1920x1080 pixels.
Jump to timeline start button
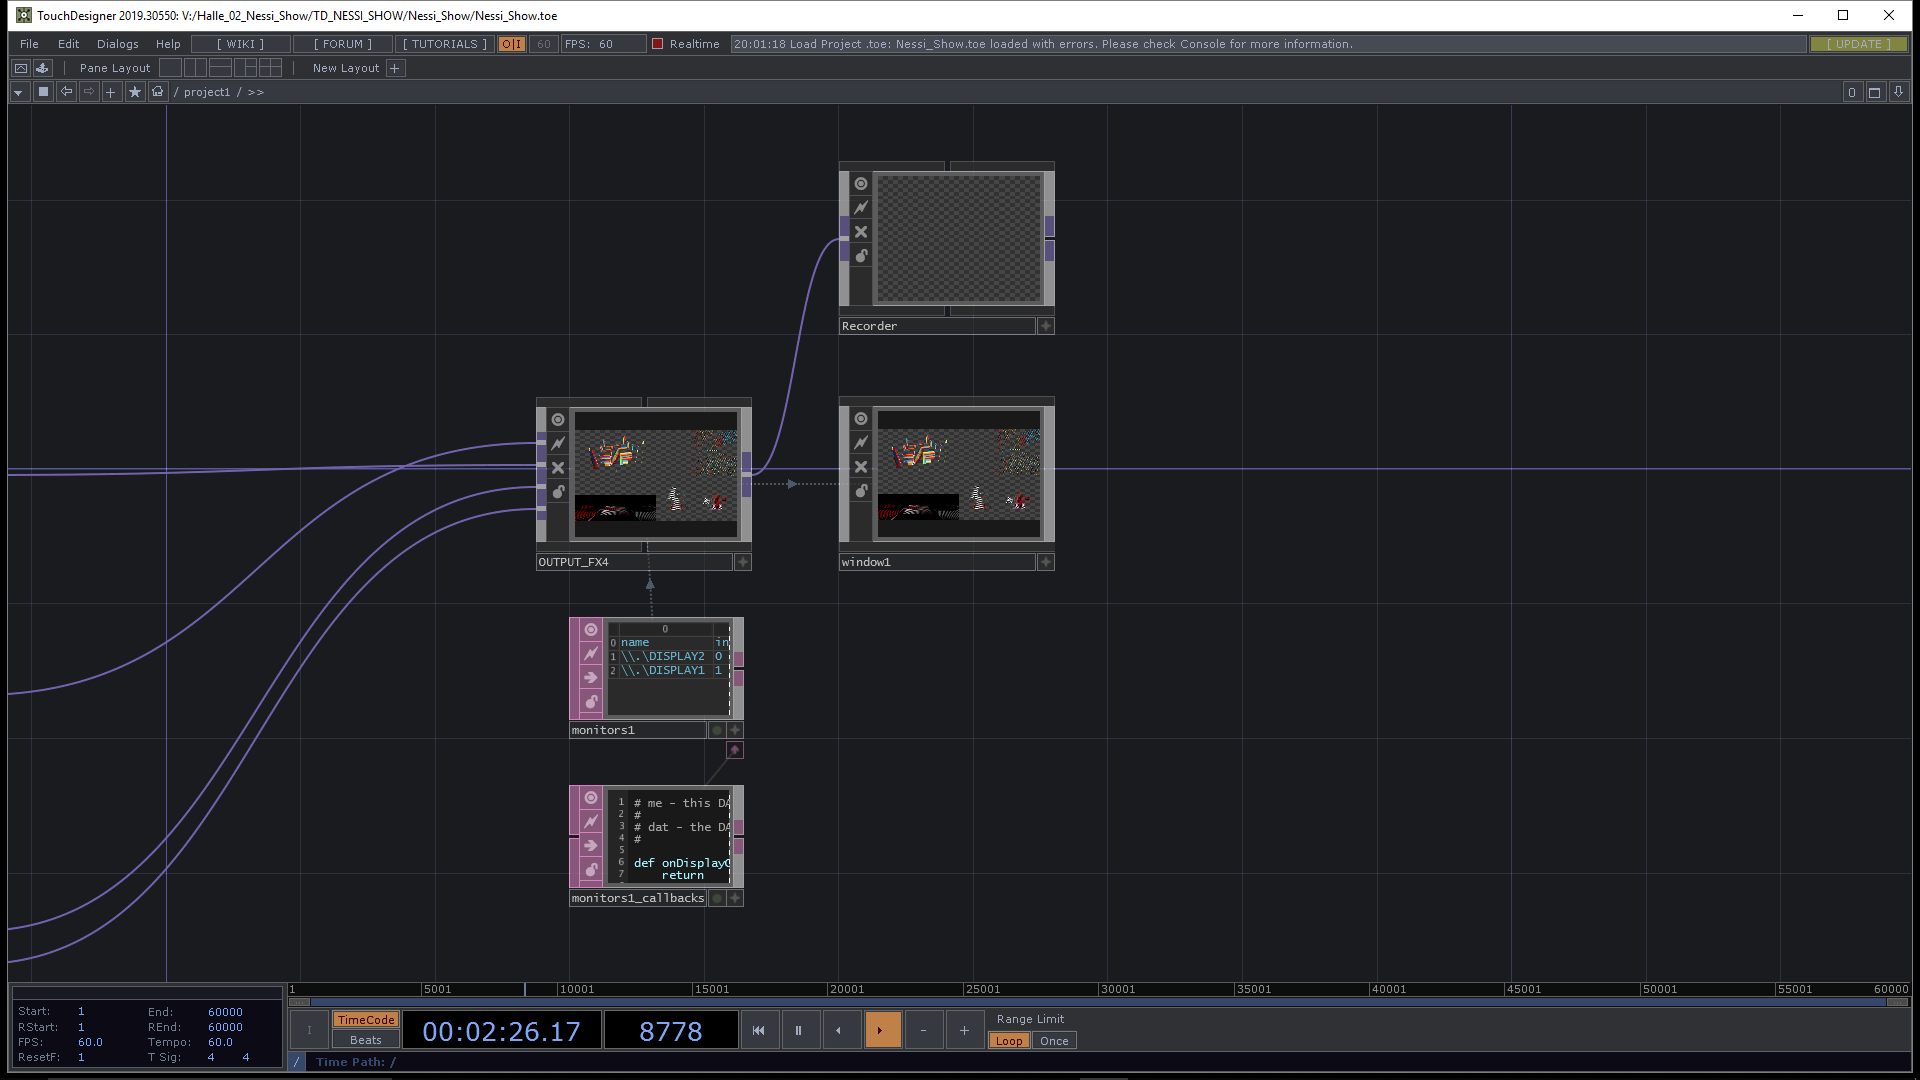(758, 1030)
